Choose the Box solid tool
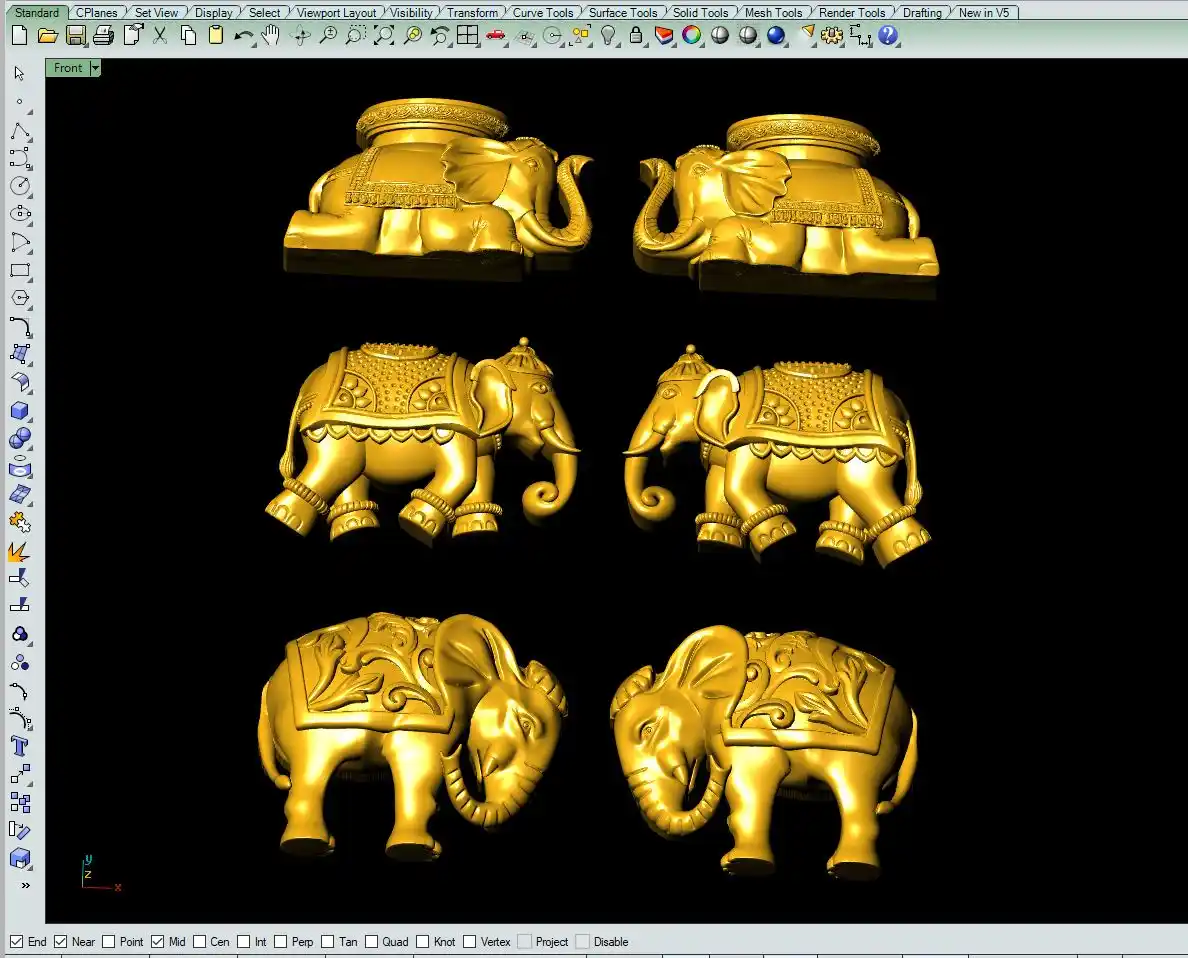 tap(20, 411)
